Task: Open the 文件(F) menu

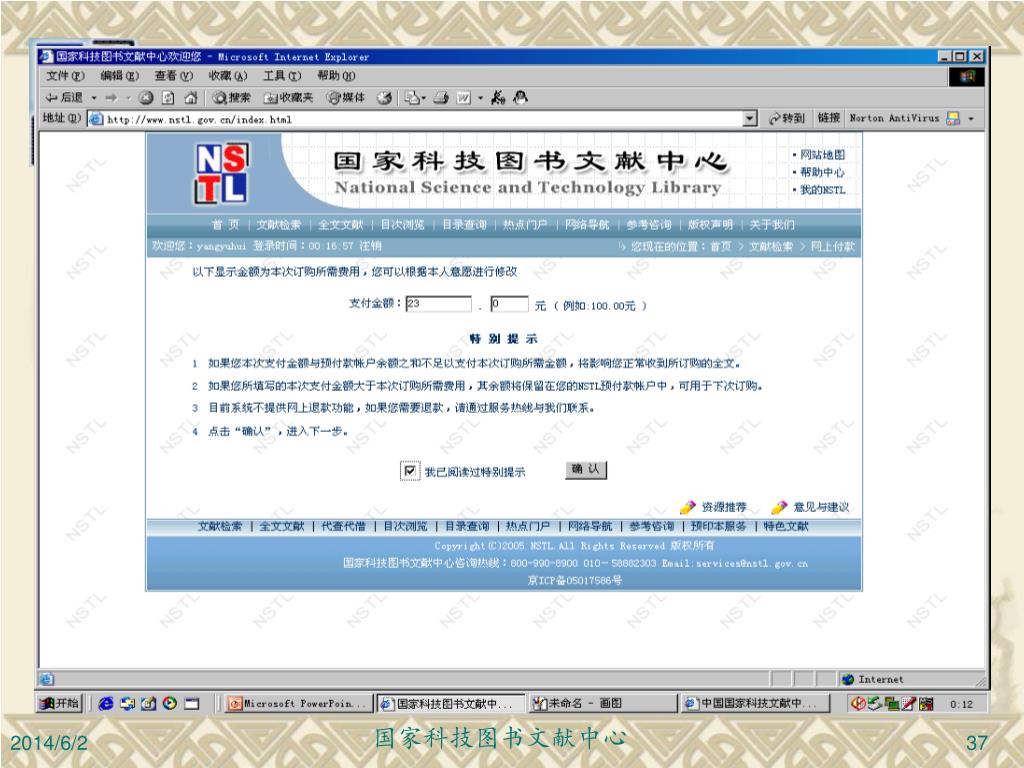Action: click(65, 76)
